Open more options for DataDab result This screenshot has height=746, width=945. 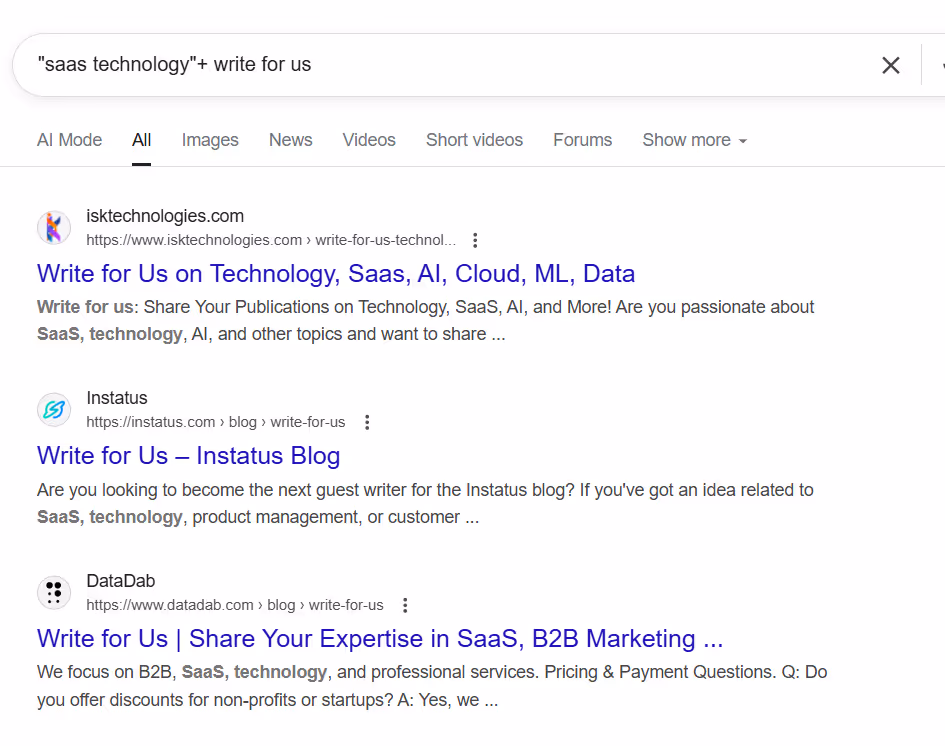tap(405, 605)
